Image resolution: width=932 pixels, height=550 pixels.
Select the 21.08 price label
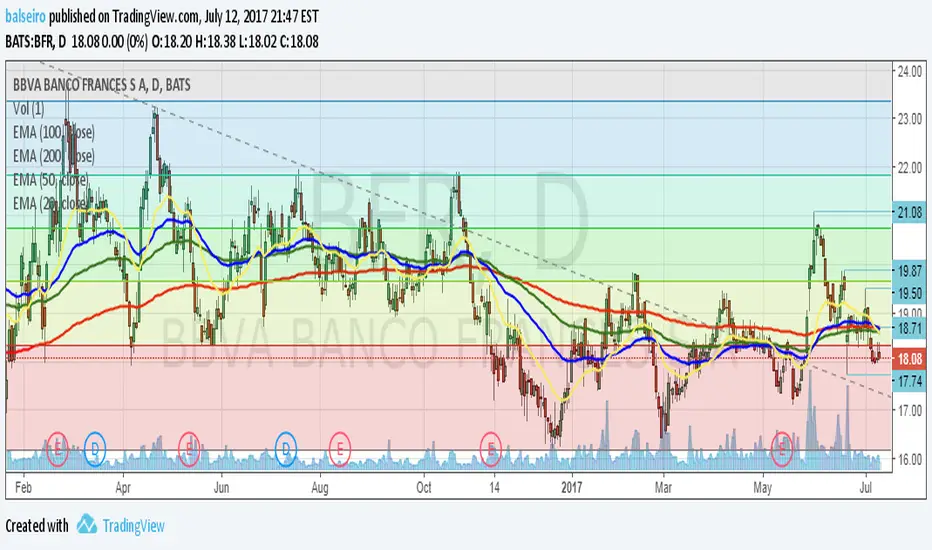[909, 212]
